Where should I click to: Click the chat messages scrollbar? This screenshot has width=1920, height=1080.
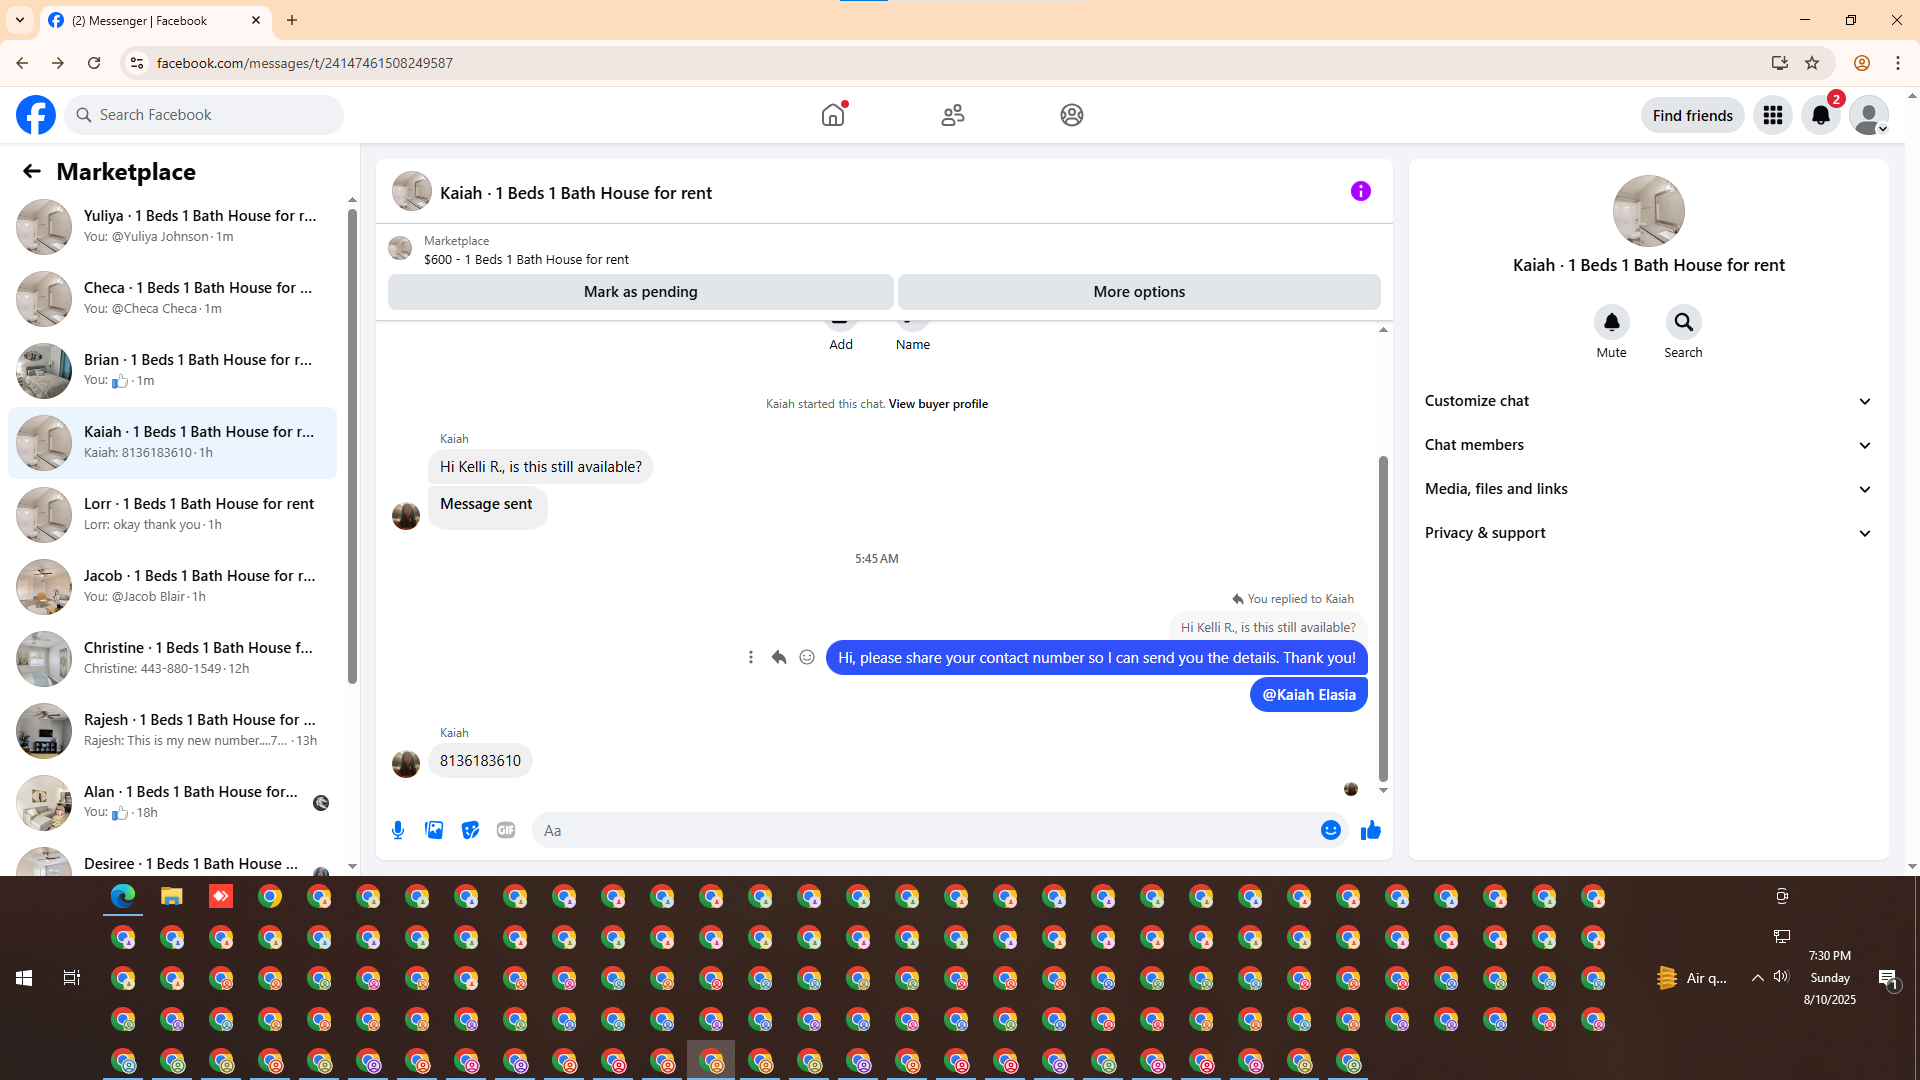tap(1383, 617)
